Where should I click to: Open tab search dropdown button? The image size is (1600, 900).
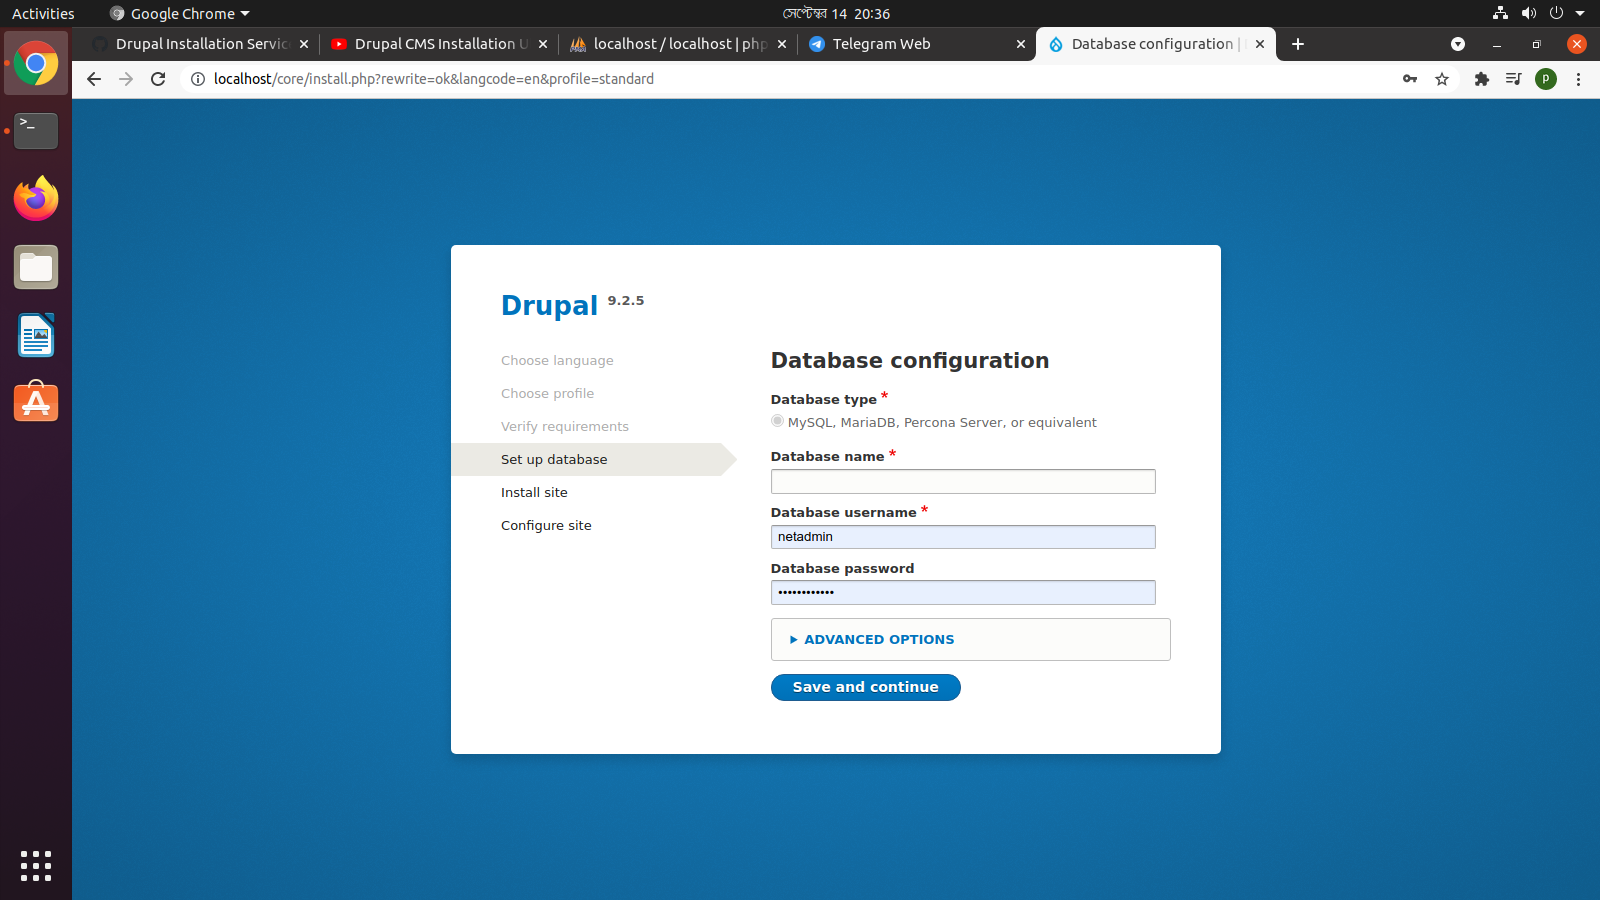[x=1458, y=44]
